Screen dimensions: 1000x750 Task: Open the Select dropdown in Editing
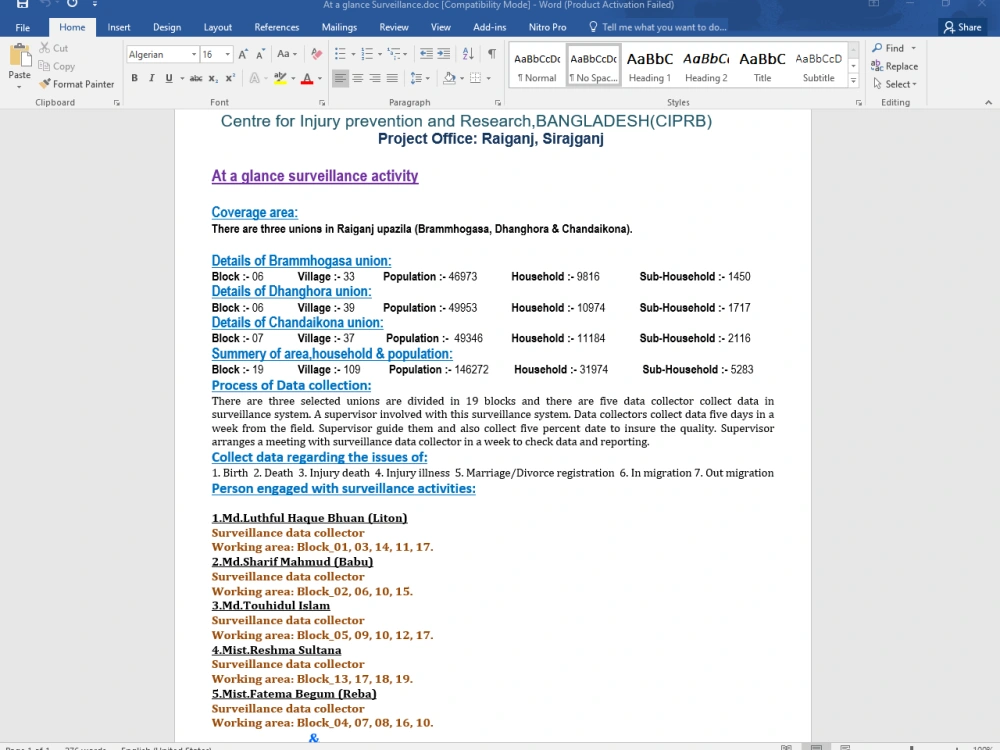[895, 84]
